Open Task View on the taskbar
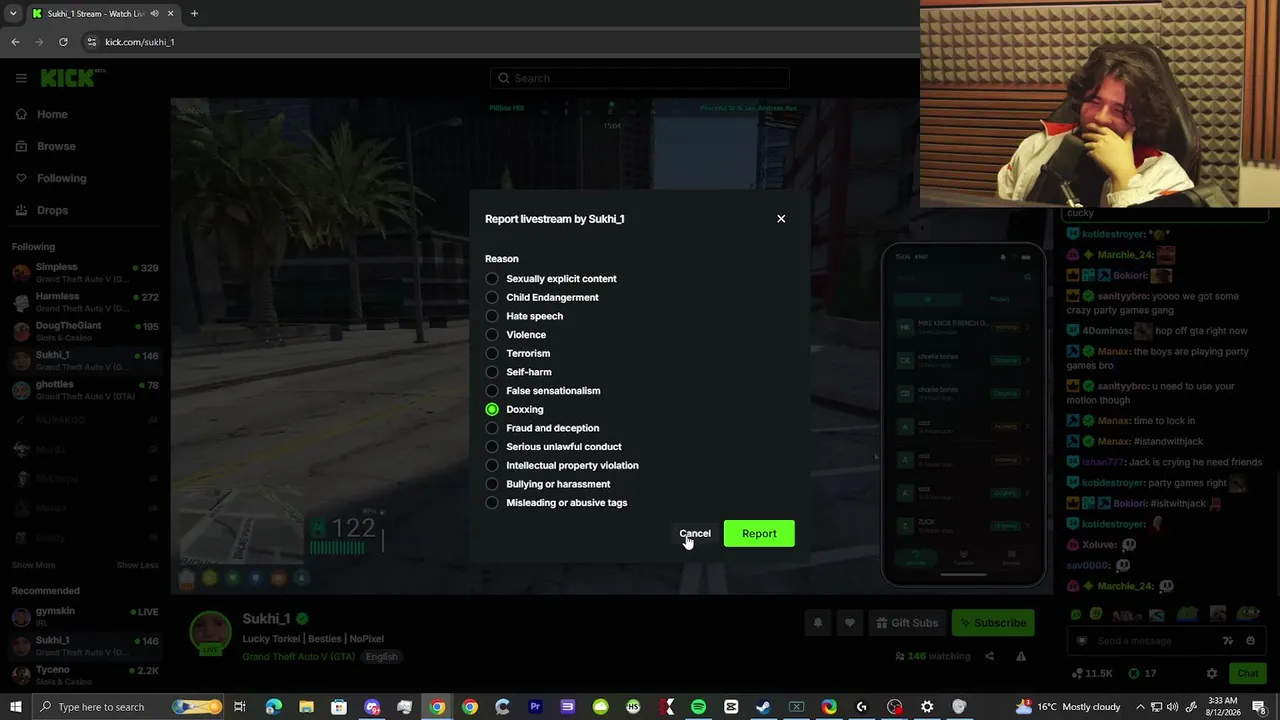Screen dimensions: 1280x720 click(240, 707)
